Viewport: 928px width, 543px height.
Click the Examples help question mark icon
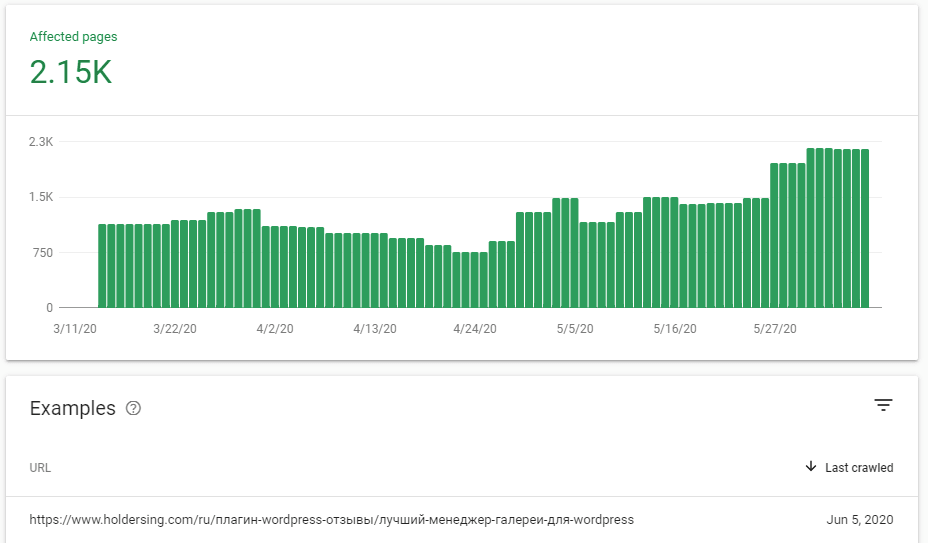pyautogui.click(x=133, y=408)
